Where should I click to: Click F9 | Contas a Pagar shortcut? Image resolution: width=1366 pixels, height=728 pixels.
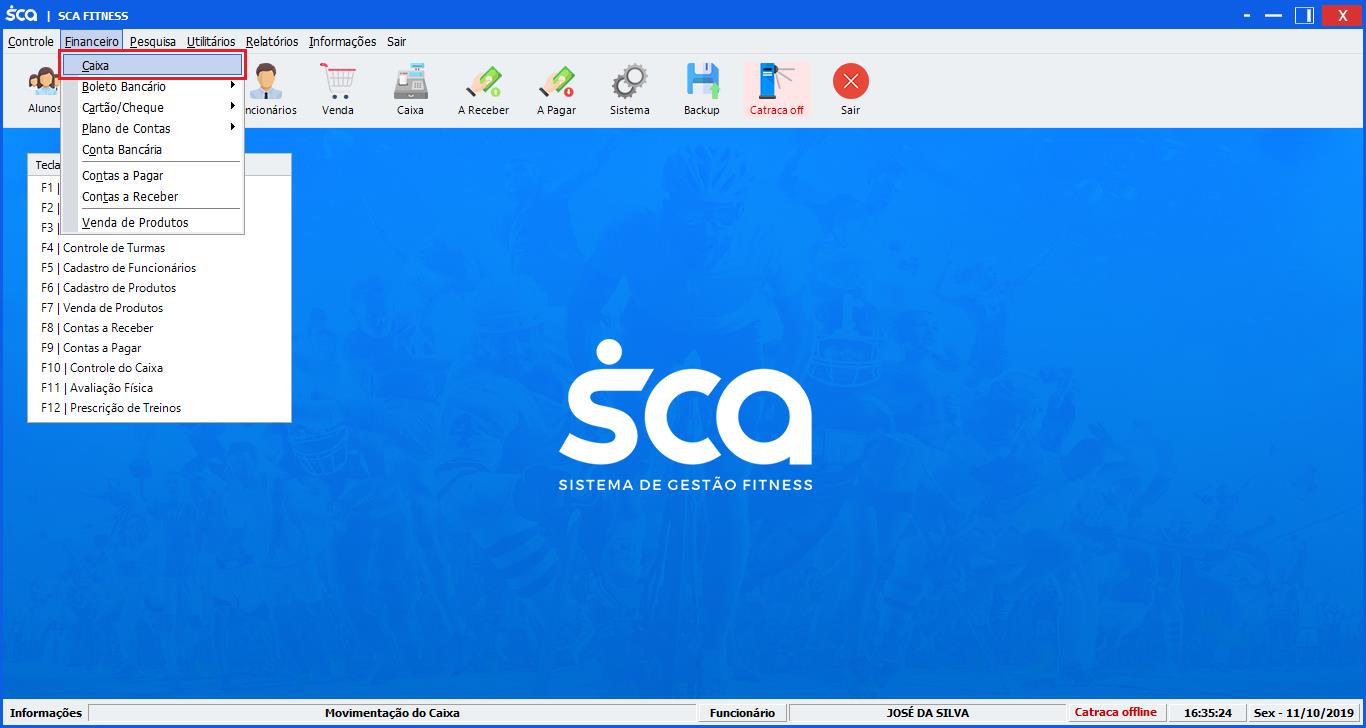point(91,348)
